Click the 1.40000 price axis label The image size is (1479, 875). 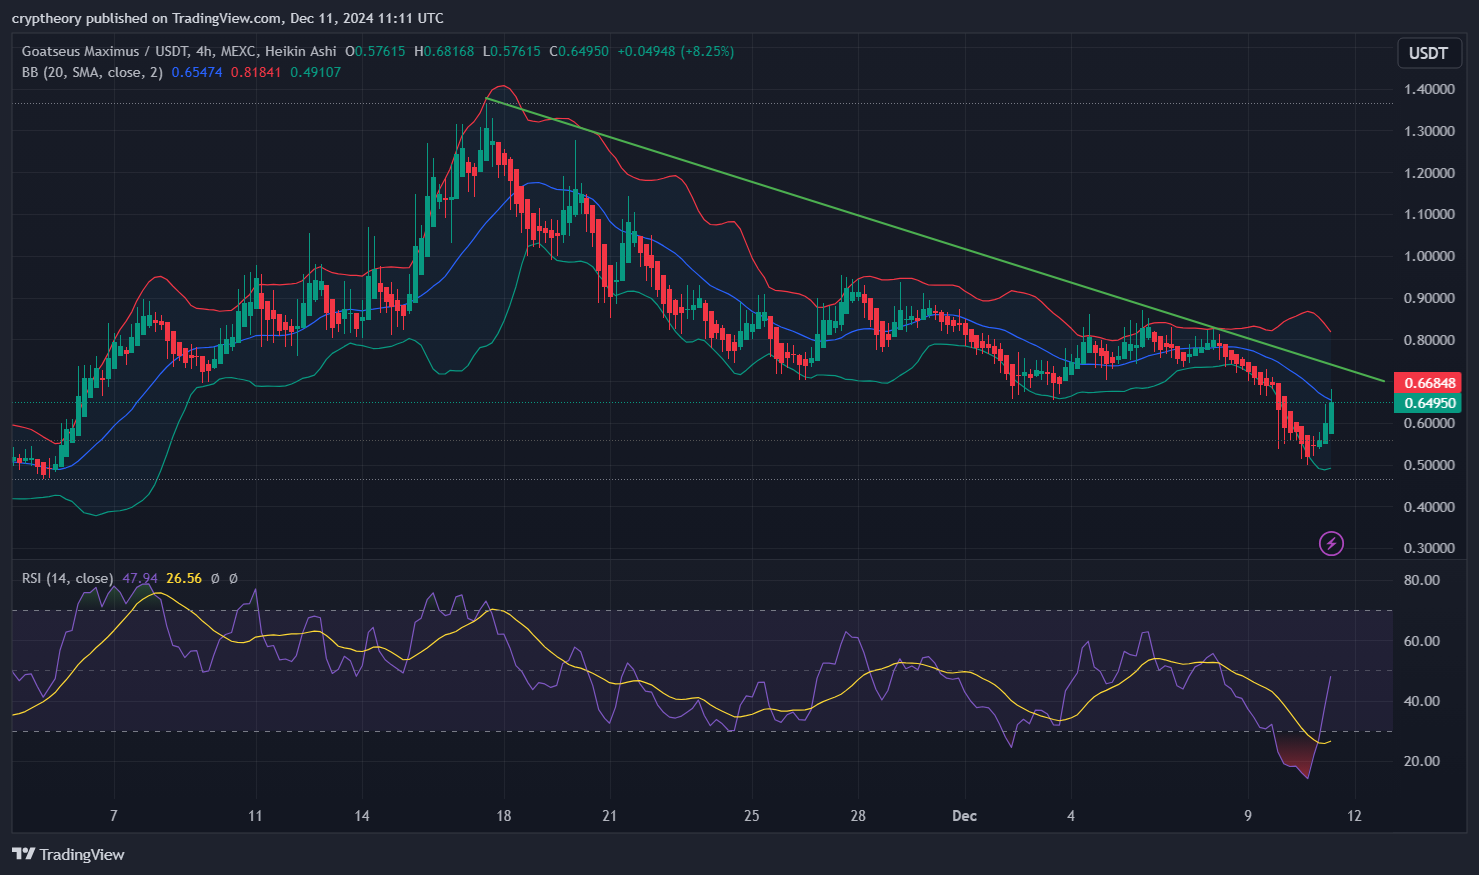pos(1429,89)
